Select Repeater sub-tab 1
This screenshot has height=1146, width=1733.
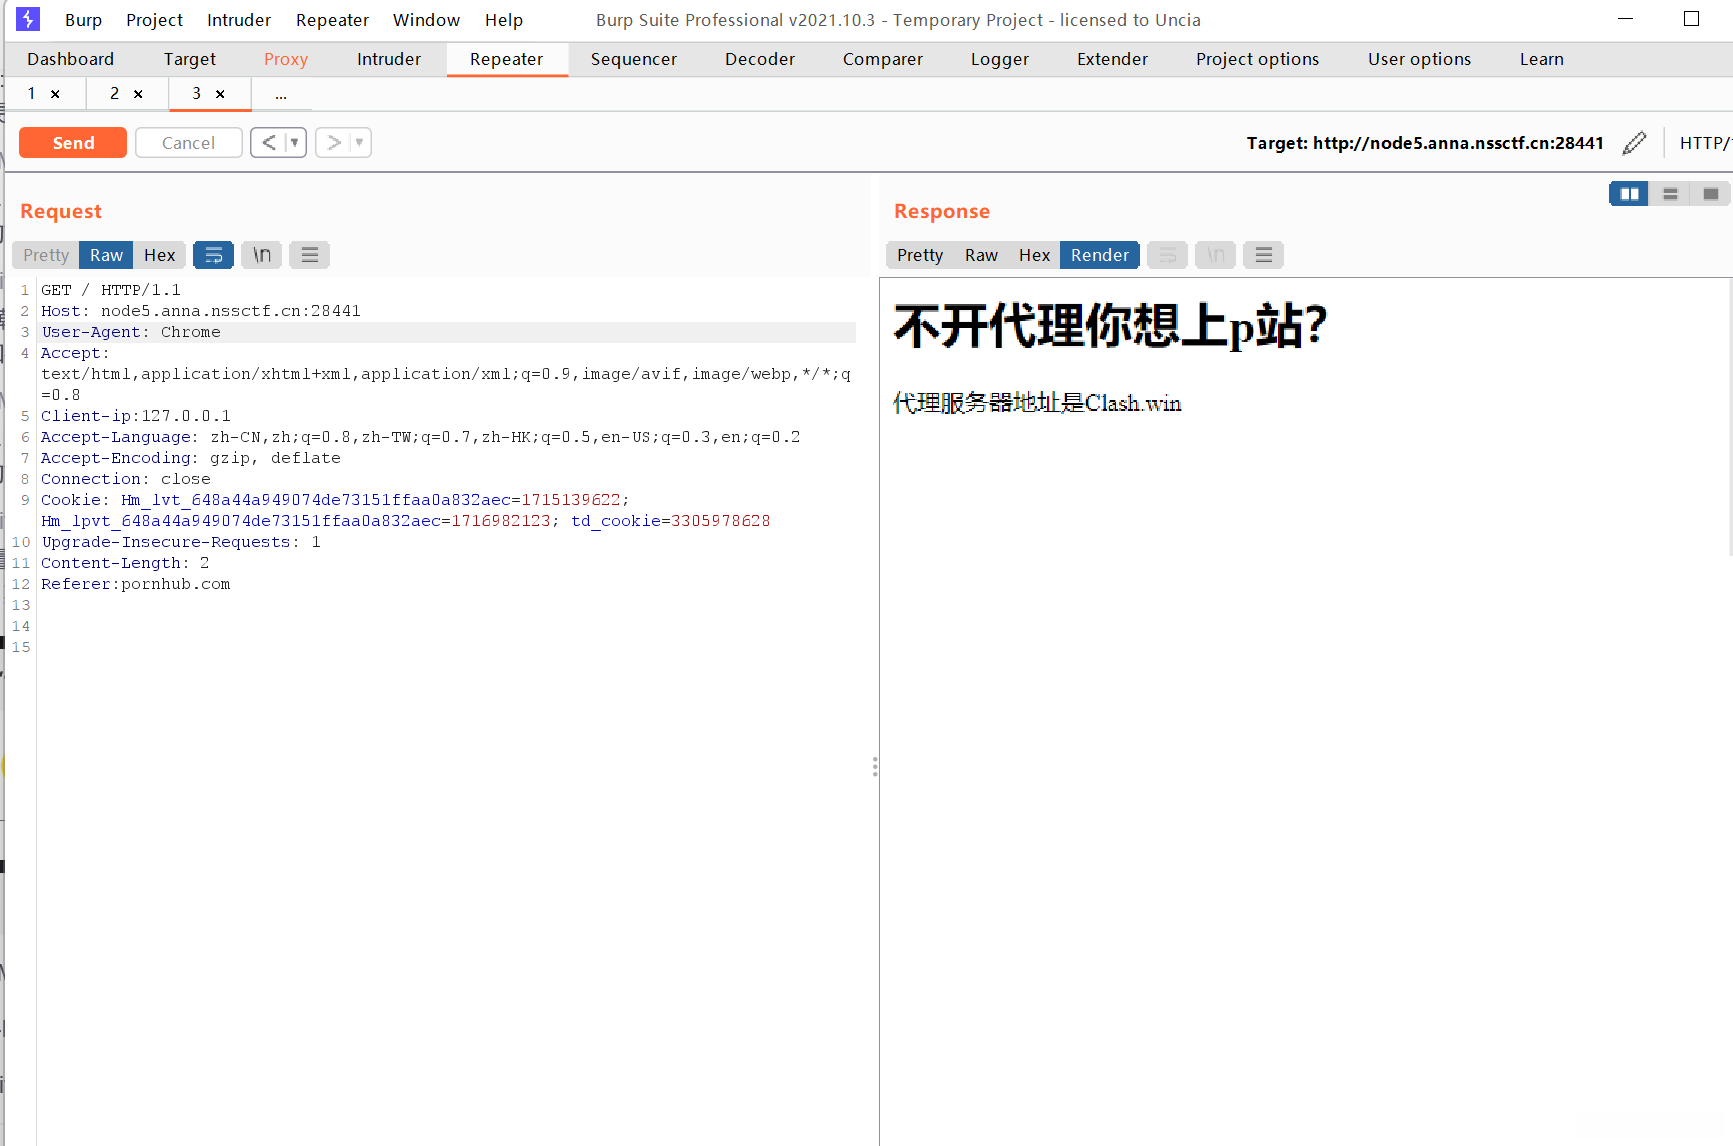point(31,94)
